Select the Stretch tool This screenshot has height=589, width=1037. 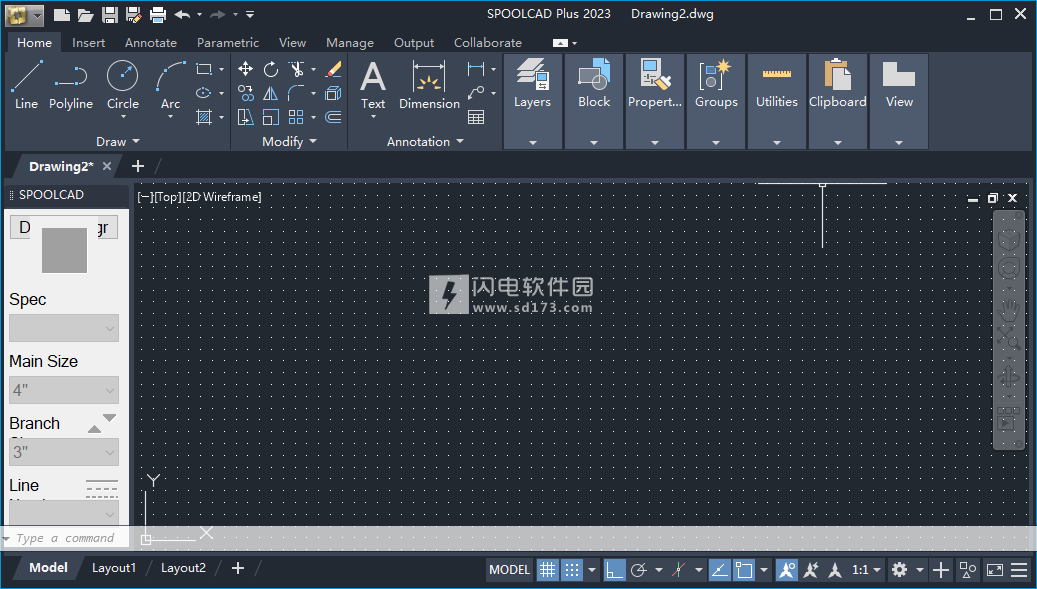point(245,118)
